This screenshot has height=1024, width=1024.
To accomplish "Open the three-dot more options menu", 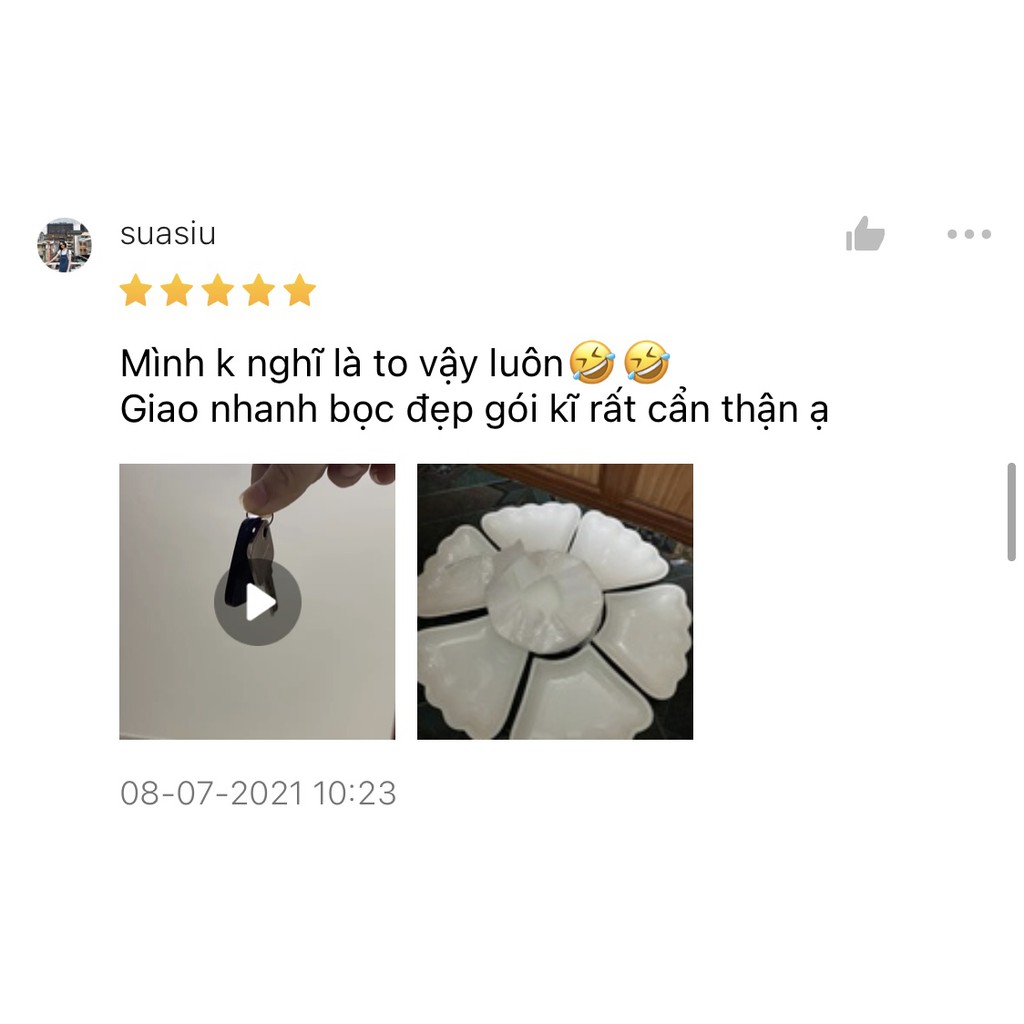I will tap(969, 234).
